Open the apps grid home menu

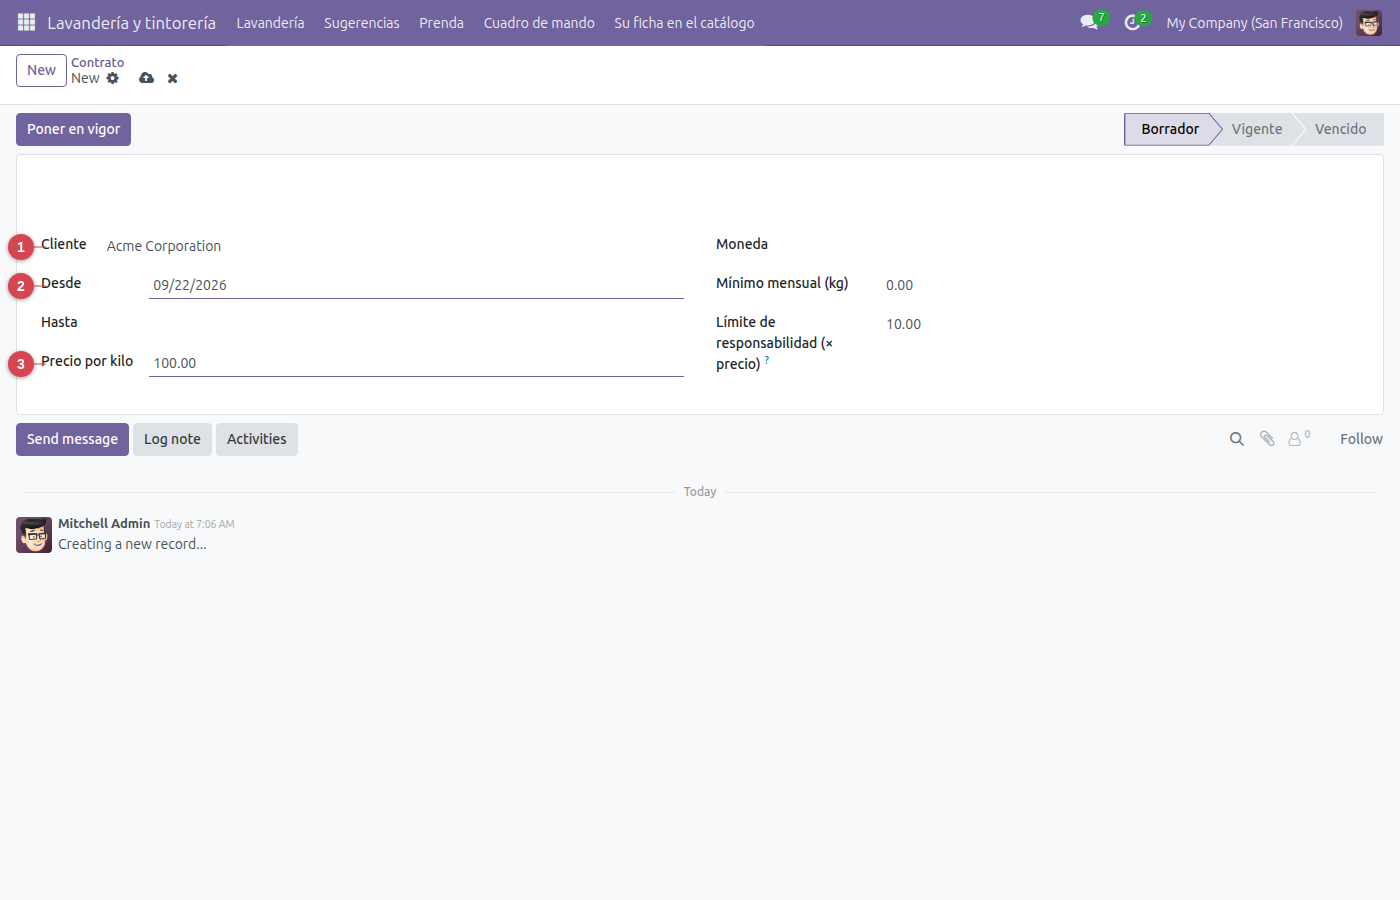pyautogui.click(x=27, y=22)
